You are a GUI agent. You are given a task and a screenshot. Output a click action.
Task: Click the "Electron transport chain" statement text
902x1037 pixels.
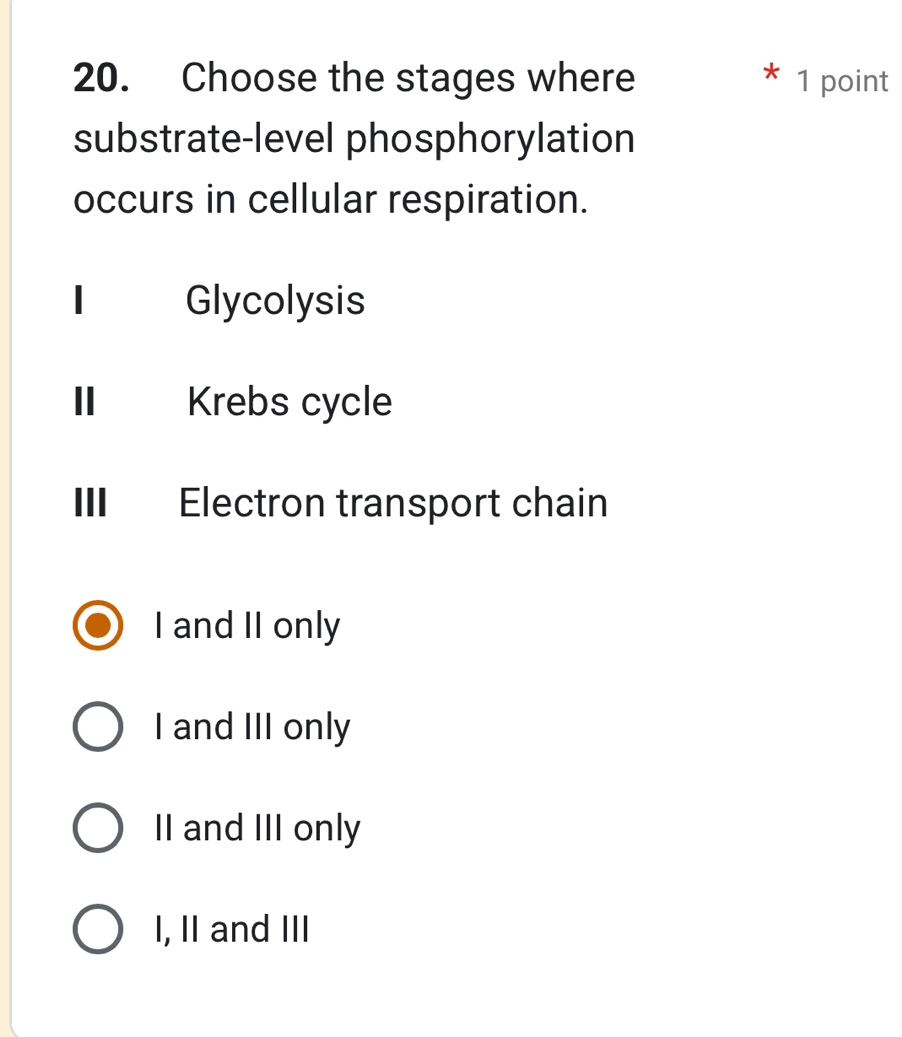coord(393,503)
